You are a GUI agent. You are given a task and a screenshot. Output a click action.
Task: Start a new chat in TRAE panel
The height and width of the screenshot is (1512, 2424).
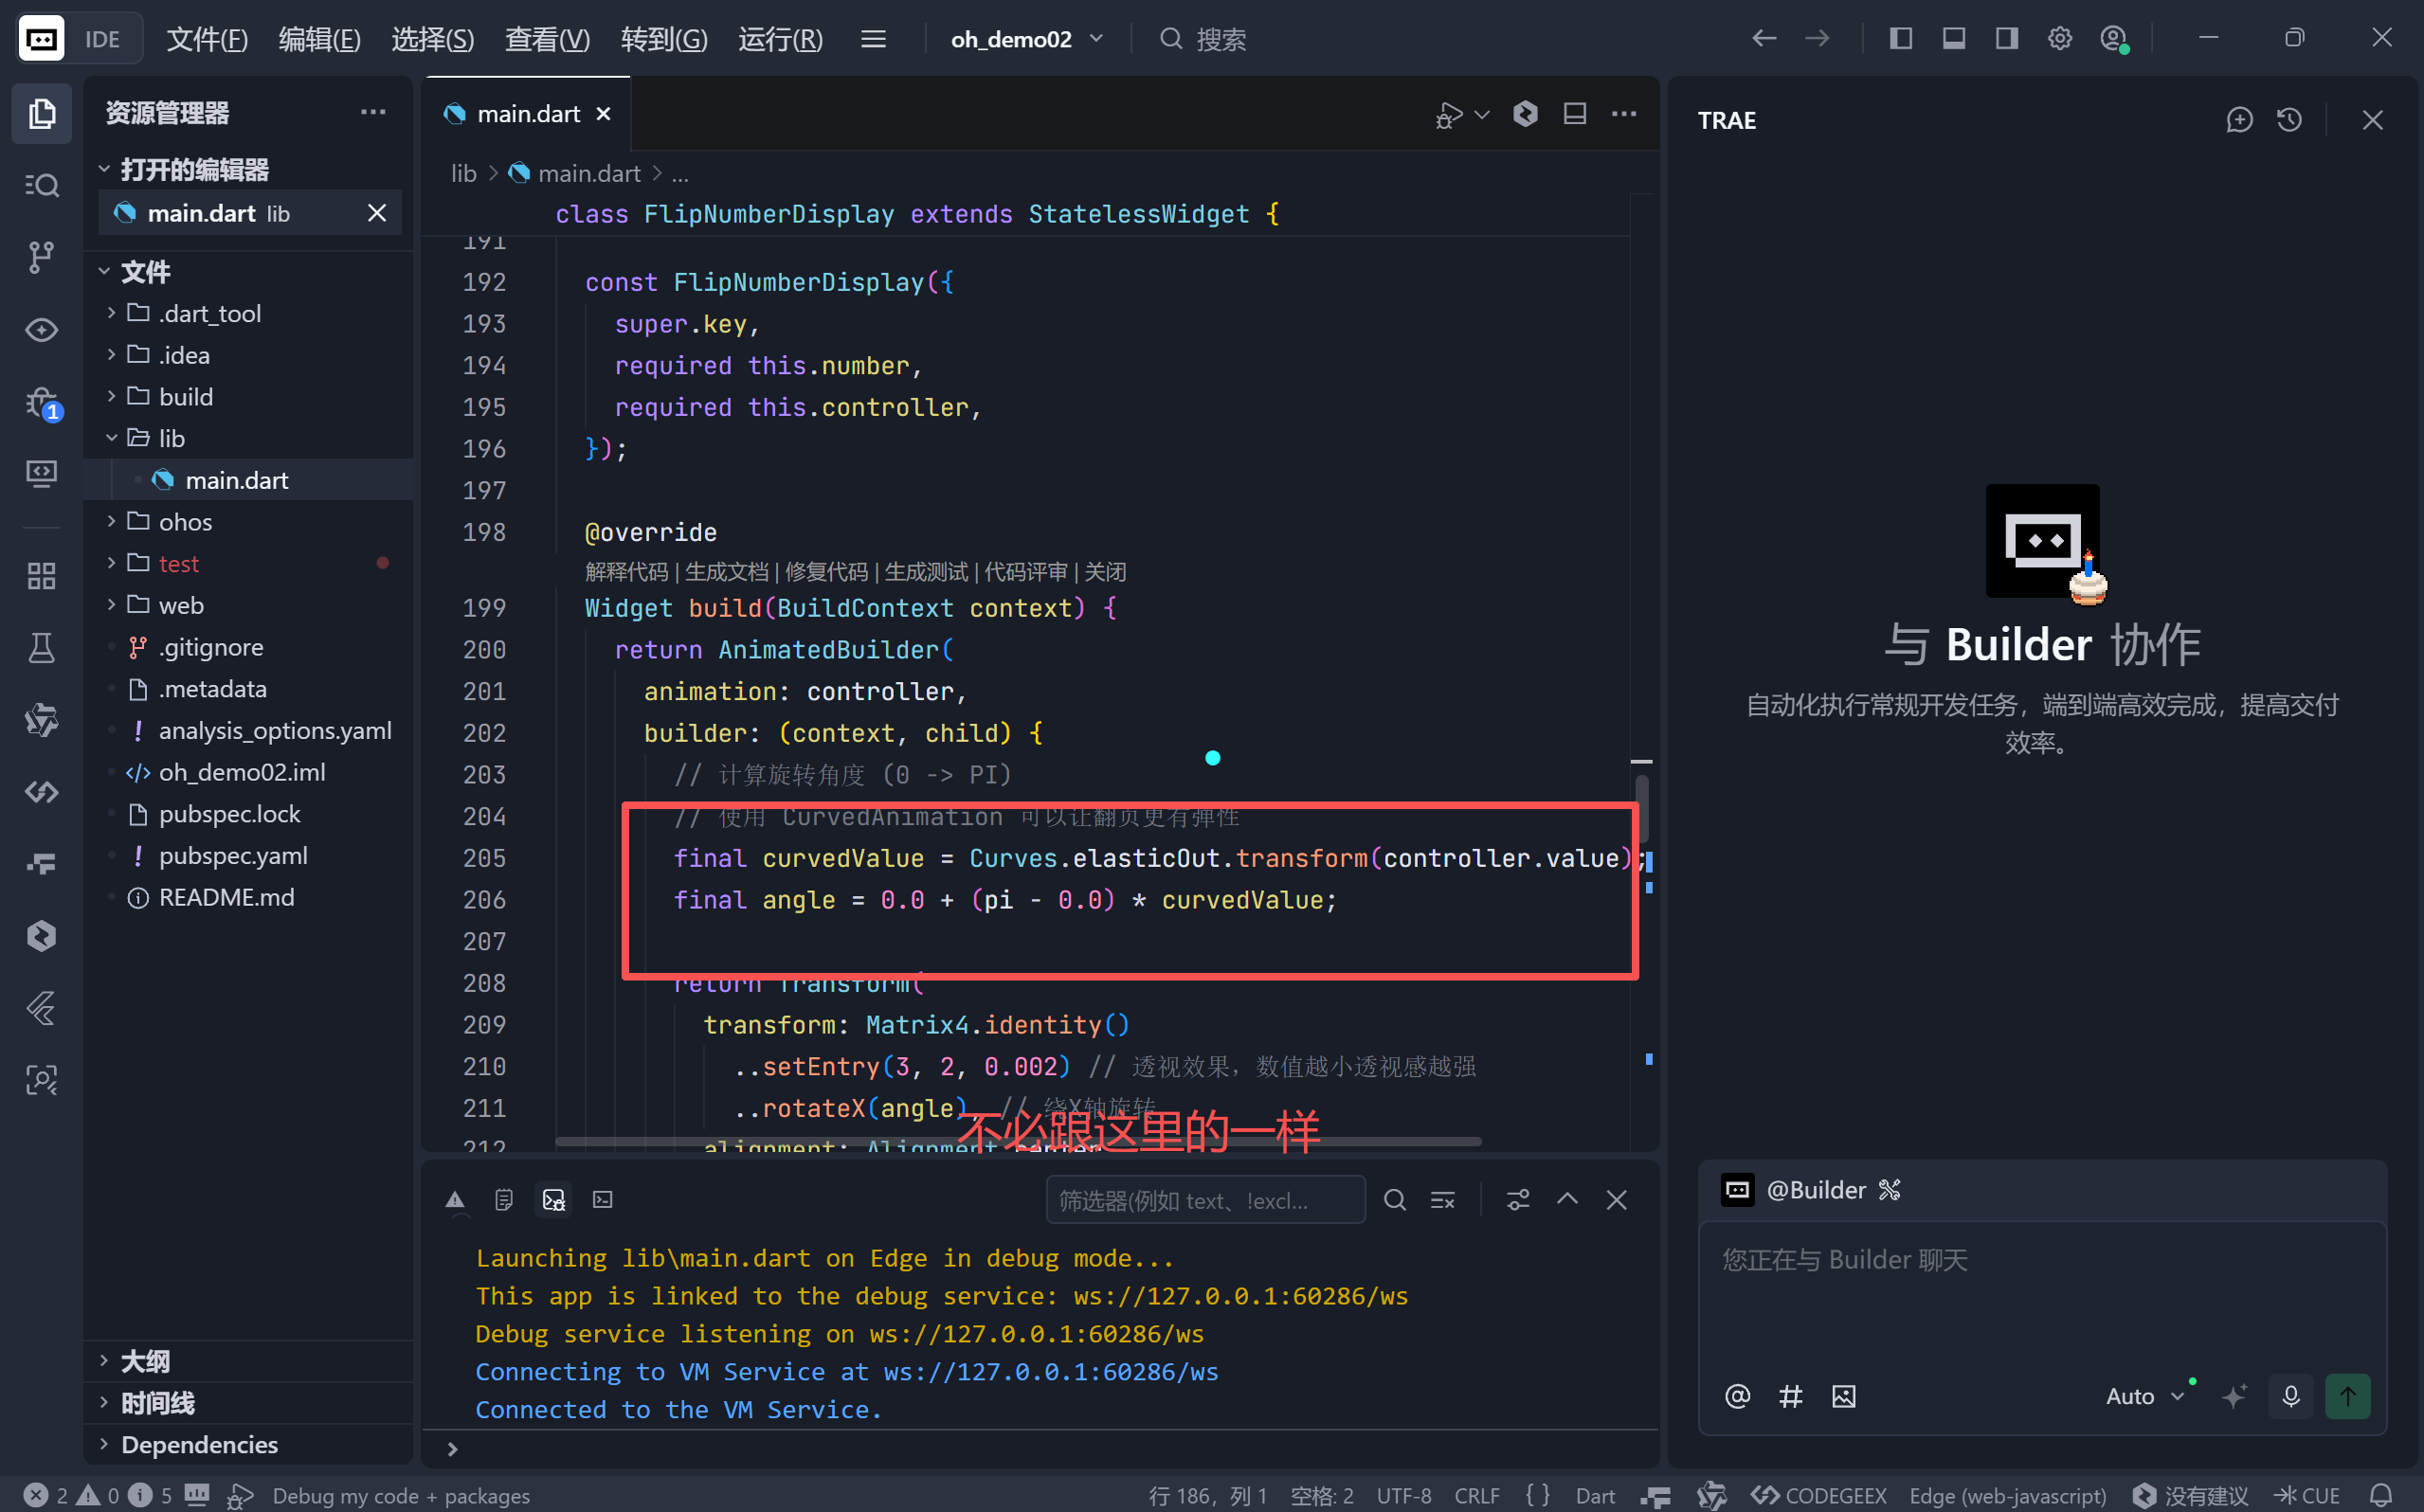pyautogui.click(x=2239, y=120)
